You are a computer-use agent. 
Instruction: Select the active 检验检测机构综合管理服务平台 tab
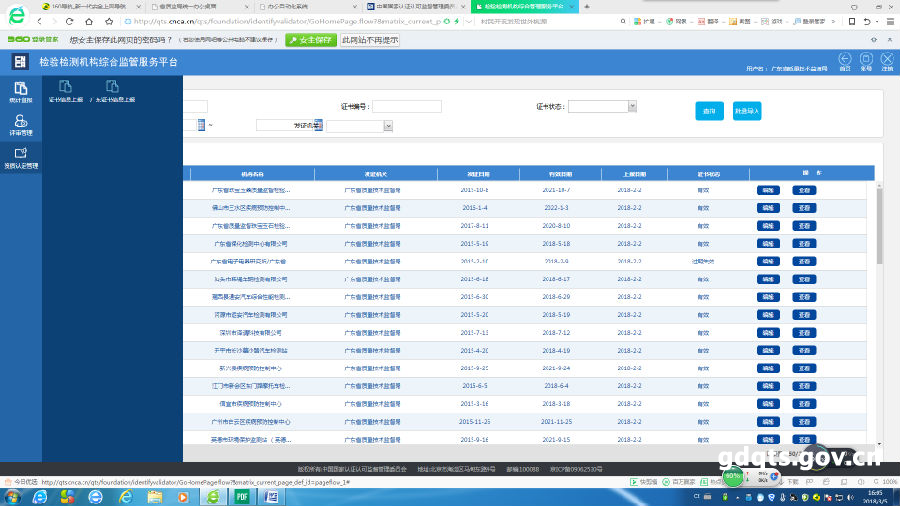pyautogui.click(x=523, y=6)
